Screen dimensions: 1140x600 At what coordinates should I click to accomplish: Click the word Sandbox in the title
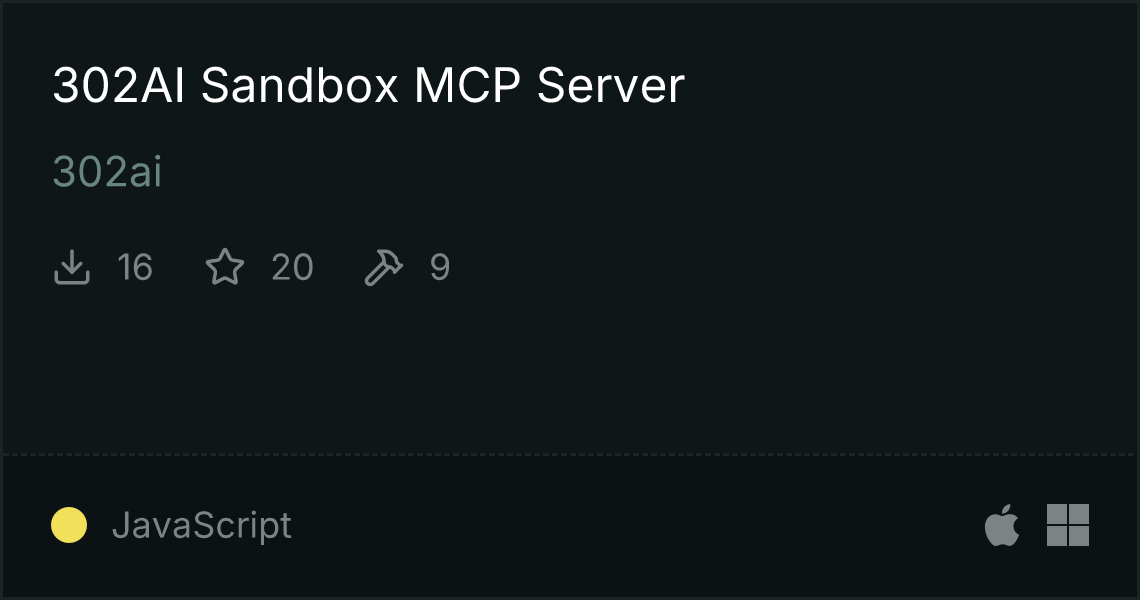(x=300, y=85)
